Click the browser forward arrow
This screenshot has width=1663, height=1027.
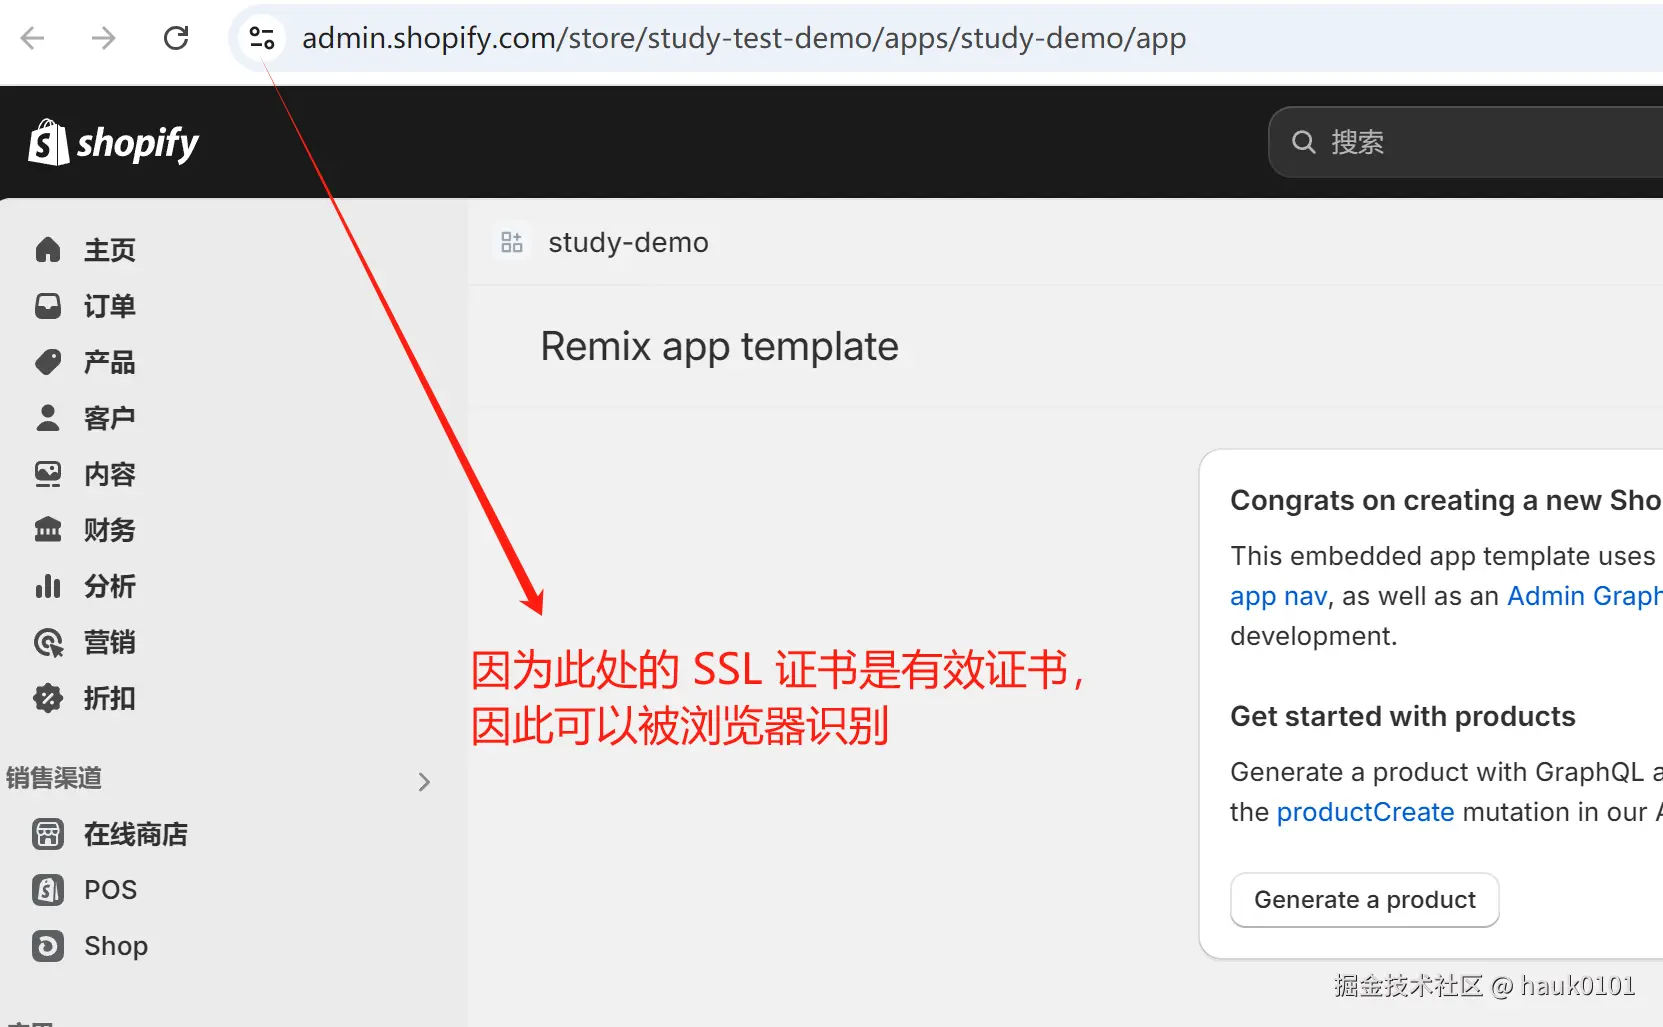[x=104, y=38]
